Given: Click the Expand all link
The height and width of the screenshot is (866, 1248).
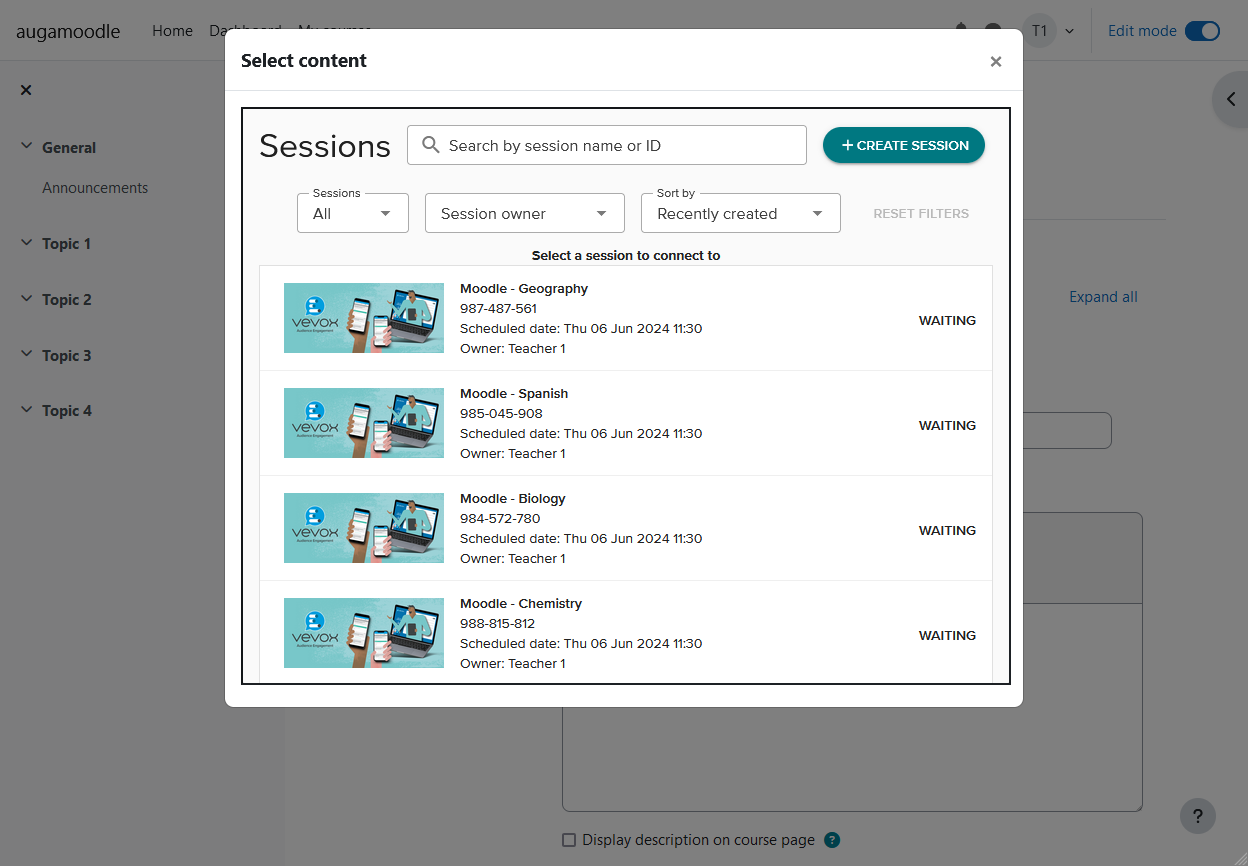Looking at the screenshot, I should click(x=1103, y=297).
